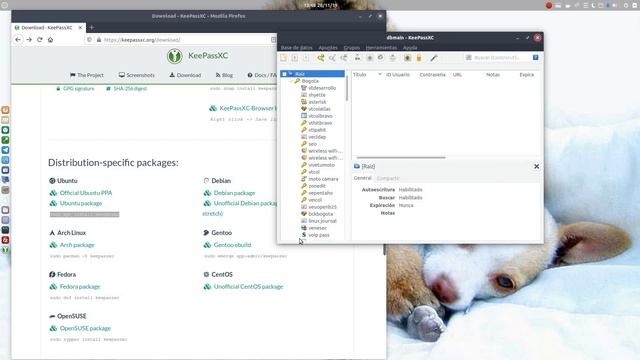
Task: Switch to the Compartir tab
Action: [x=388, y=178]
